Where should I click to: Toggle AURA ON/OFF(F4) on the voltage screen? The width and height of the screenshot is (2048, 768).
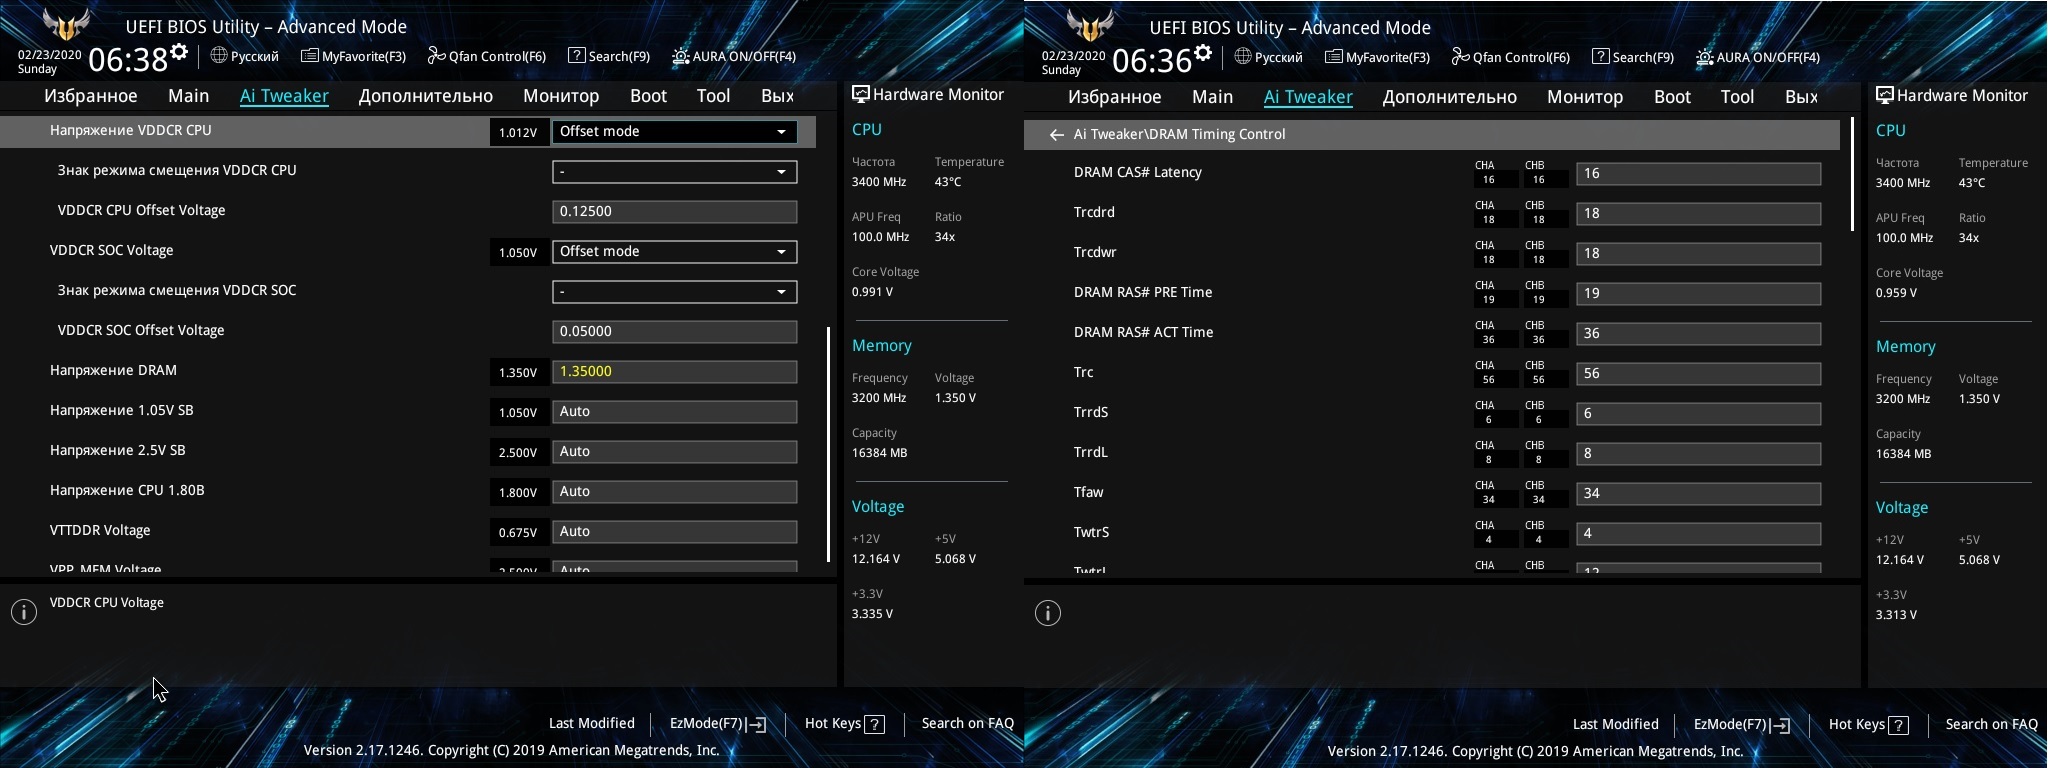click(x=734, y=56)
